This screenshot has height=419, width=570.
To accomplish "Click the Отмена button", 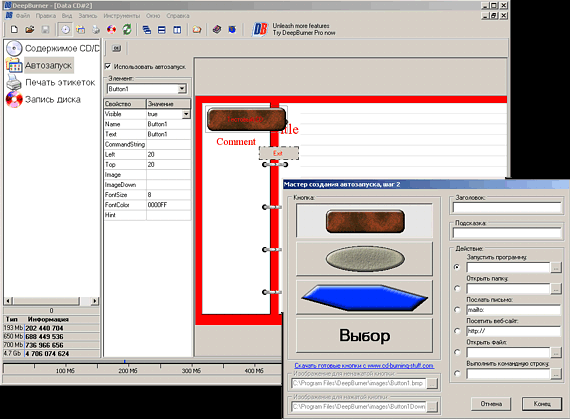I will click(491, 404).
